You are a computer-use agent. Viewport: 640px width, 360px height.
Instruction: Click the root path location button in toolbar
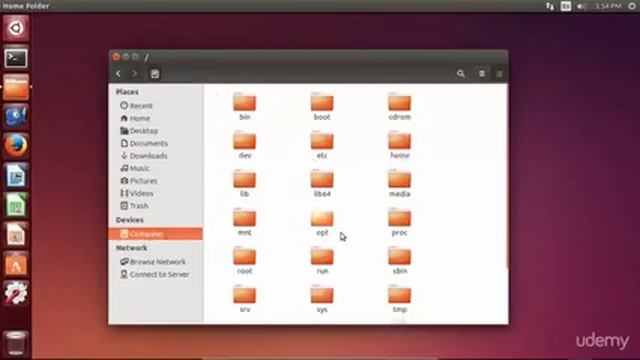click(x=155, y=74)
